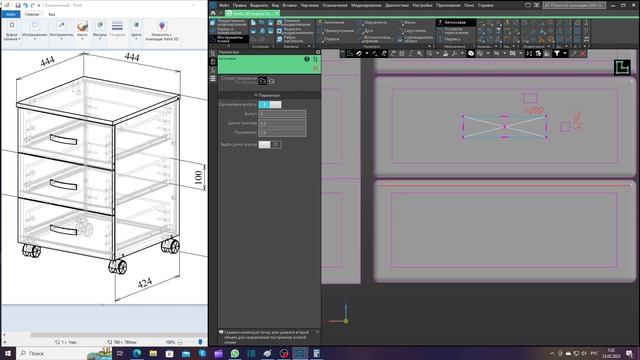Image resolution: width=640 pixels, height=360 pixels.
Task: Choose the second construction method icon
Action: 271,81
